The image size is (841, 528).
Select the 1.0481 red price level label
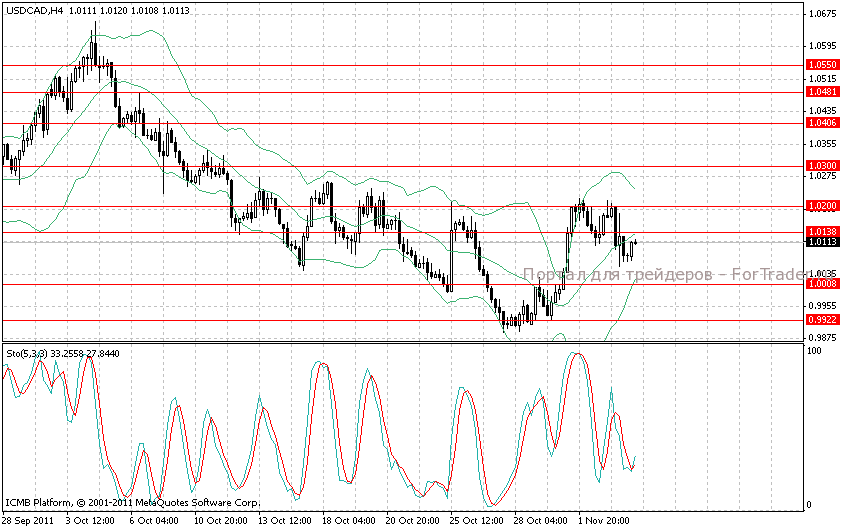822,92
